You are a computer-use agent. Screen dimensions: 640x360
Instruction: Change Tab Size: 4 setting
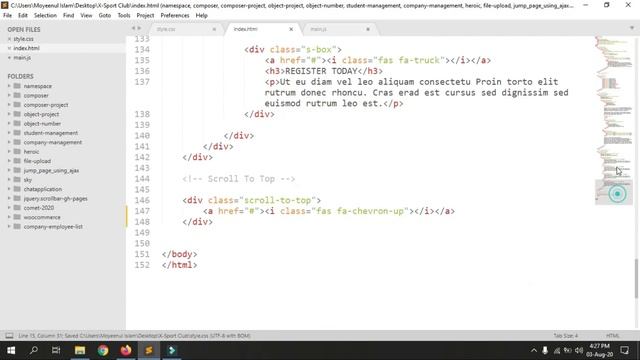point(566,336)
